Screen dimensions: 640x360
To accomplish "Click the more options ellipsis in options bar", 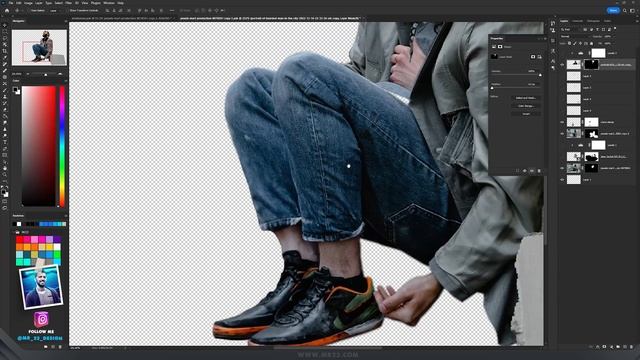I will pos(171,11).
